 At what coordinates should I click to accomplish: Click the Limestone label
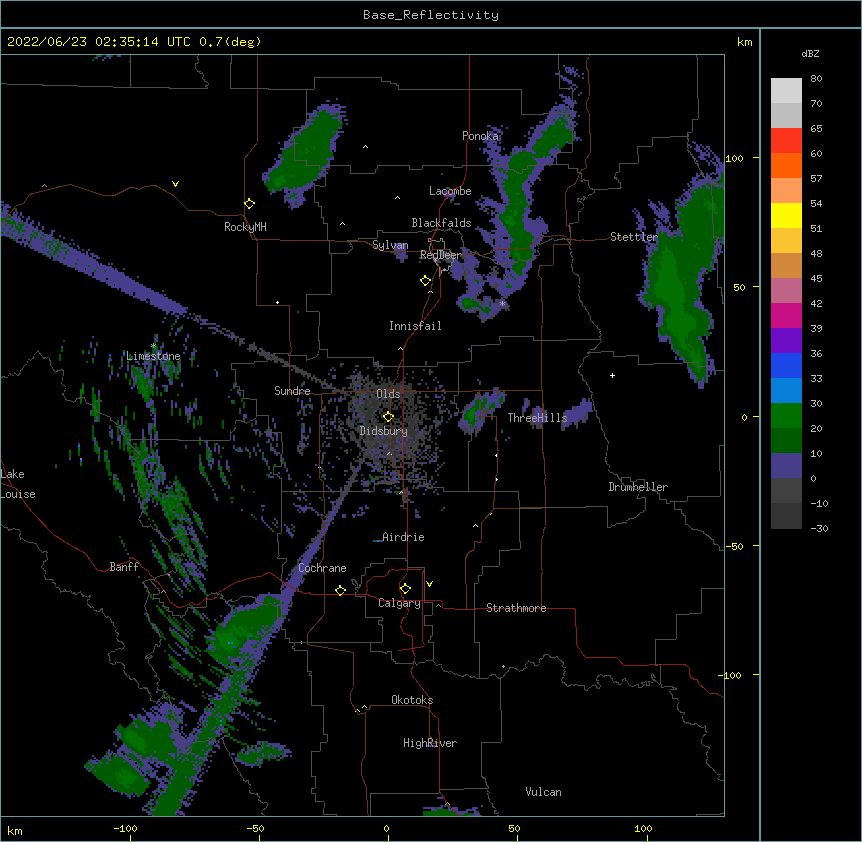pos(153,356)
